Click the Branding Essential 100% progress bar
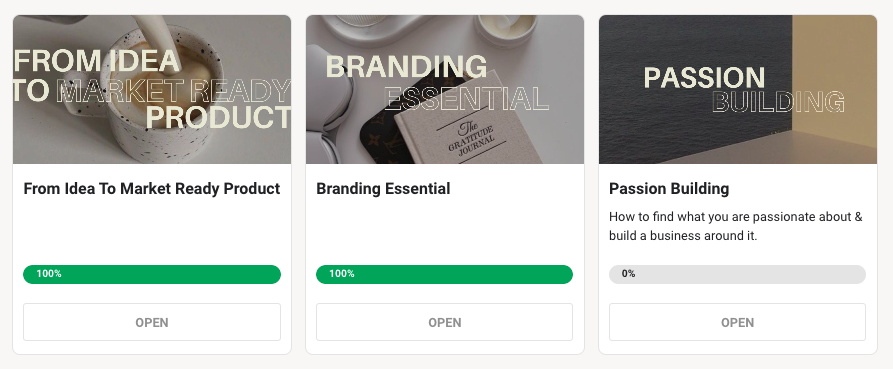Viewport: 893px width, 369px height. click(444, 274)
